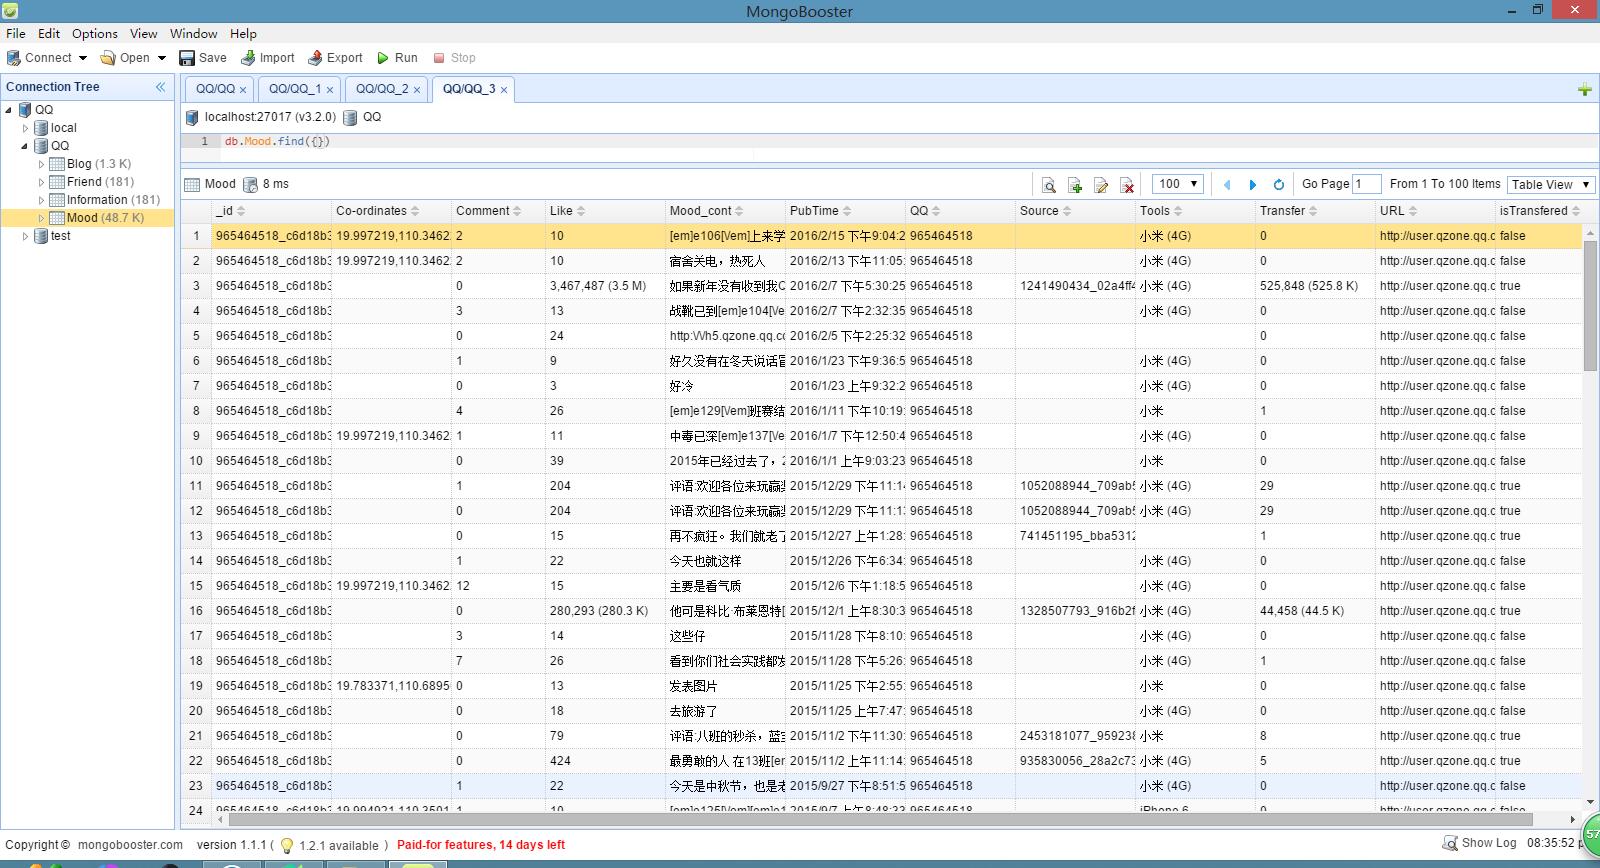Open the Options menu
The height and width of the screenshot is (868, 1600).
point(95,33)
